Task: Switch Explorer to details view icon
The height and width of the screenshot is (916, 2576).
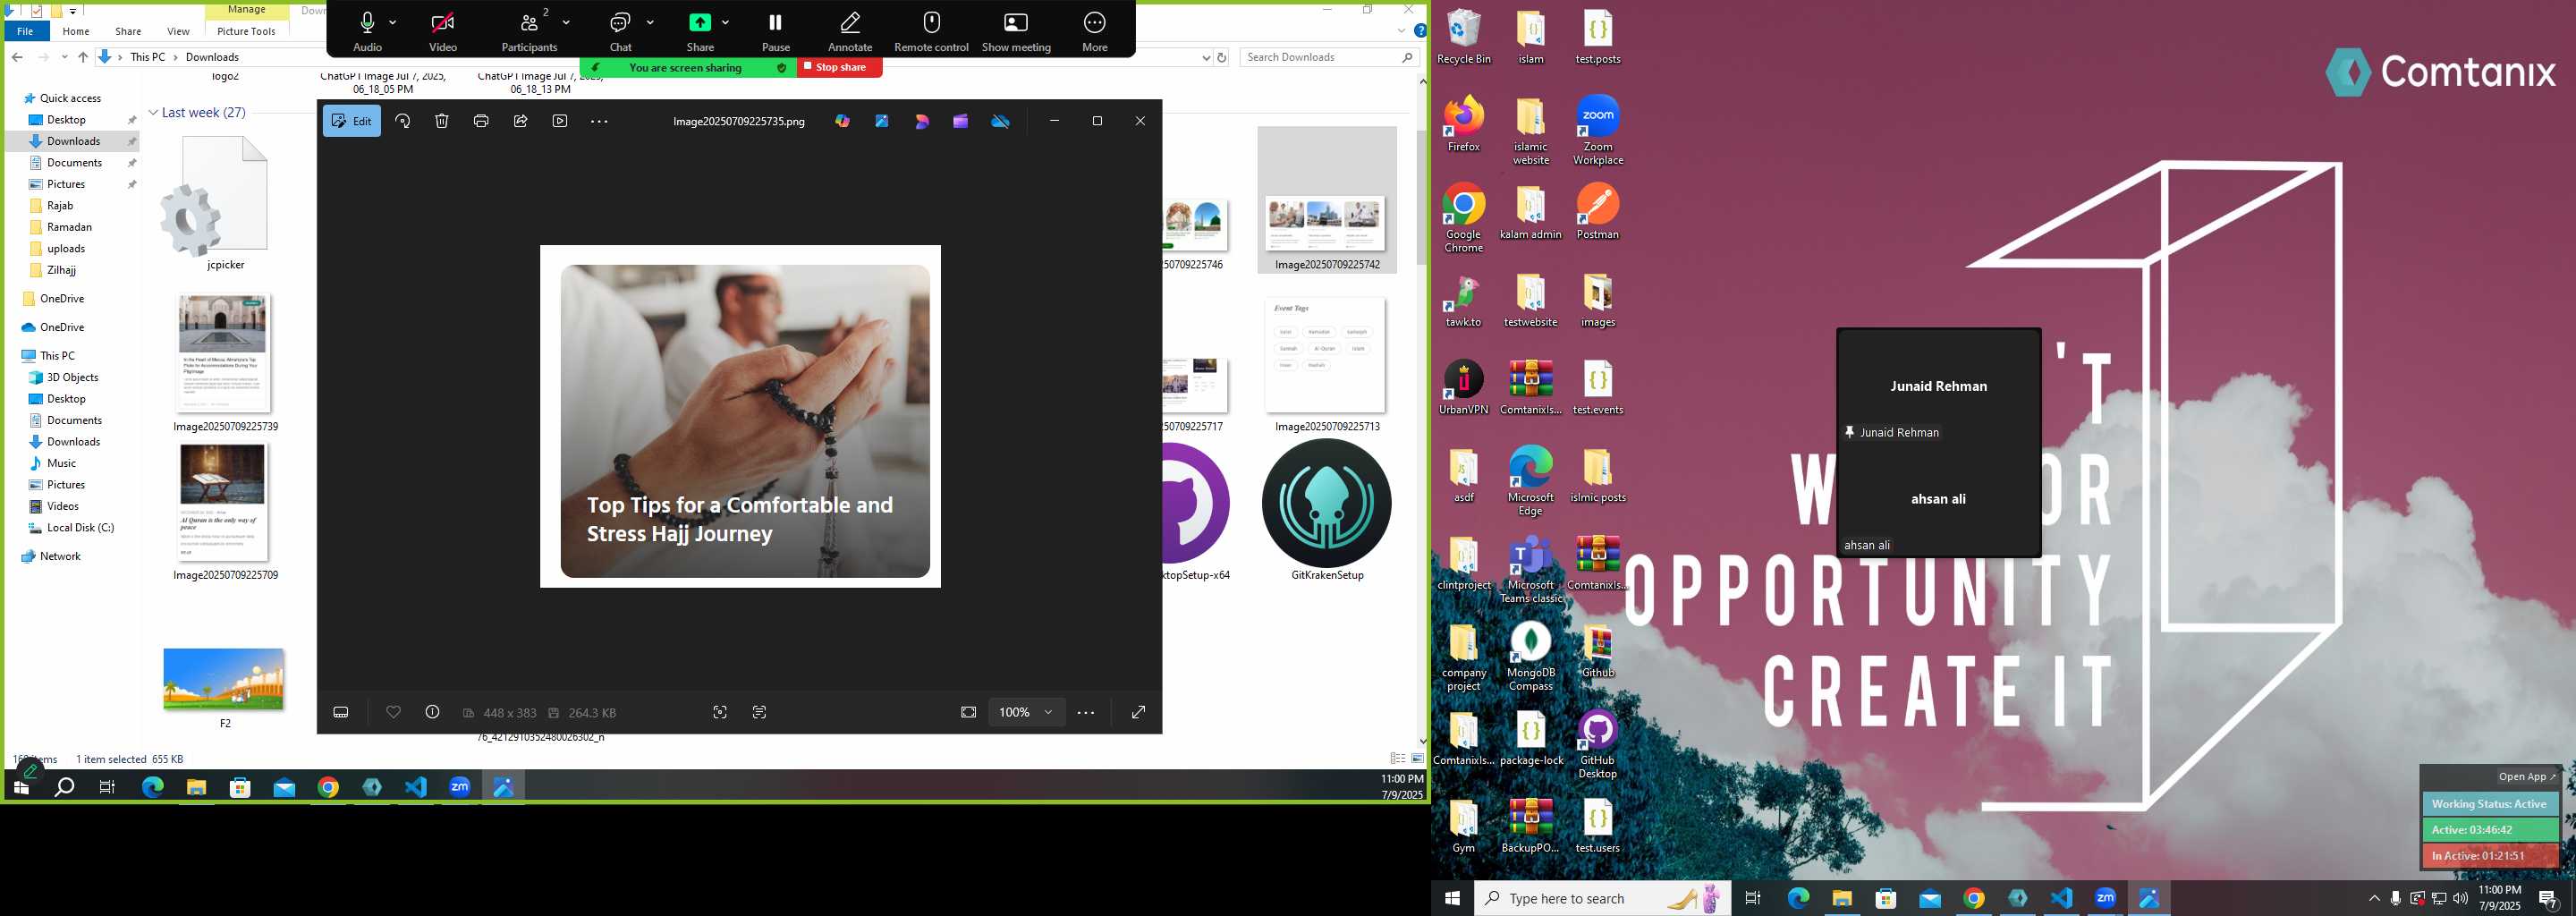Action: pos(1398,759)
